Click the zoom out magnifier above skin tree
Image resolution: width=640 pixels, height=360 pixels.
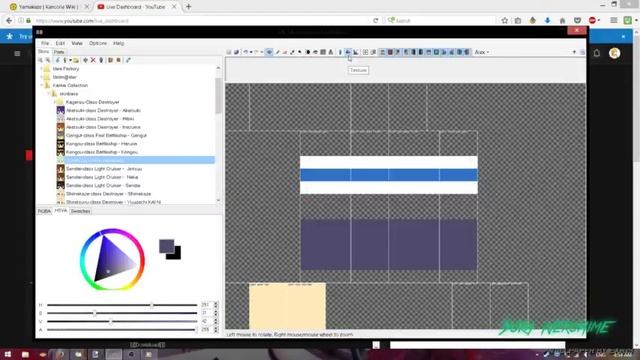click(48, 60)
